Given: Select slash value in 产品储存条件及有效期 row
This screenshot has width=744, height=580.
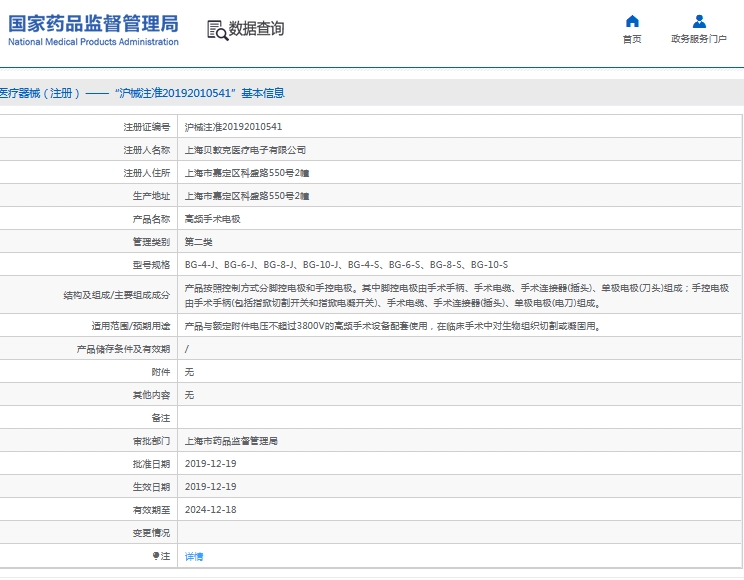Looking at the screenshot, I should tap(187, 349).
